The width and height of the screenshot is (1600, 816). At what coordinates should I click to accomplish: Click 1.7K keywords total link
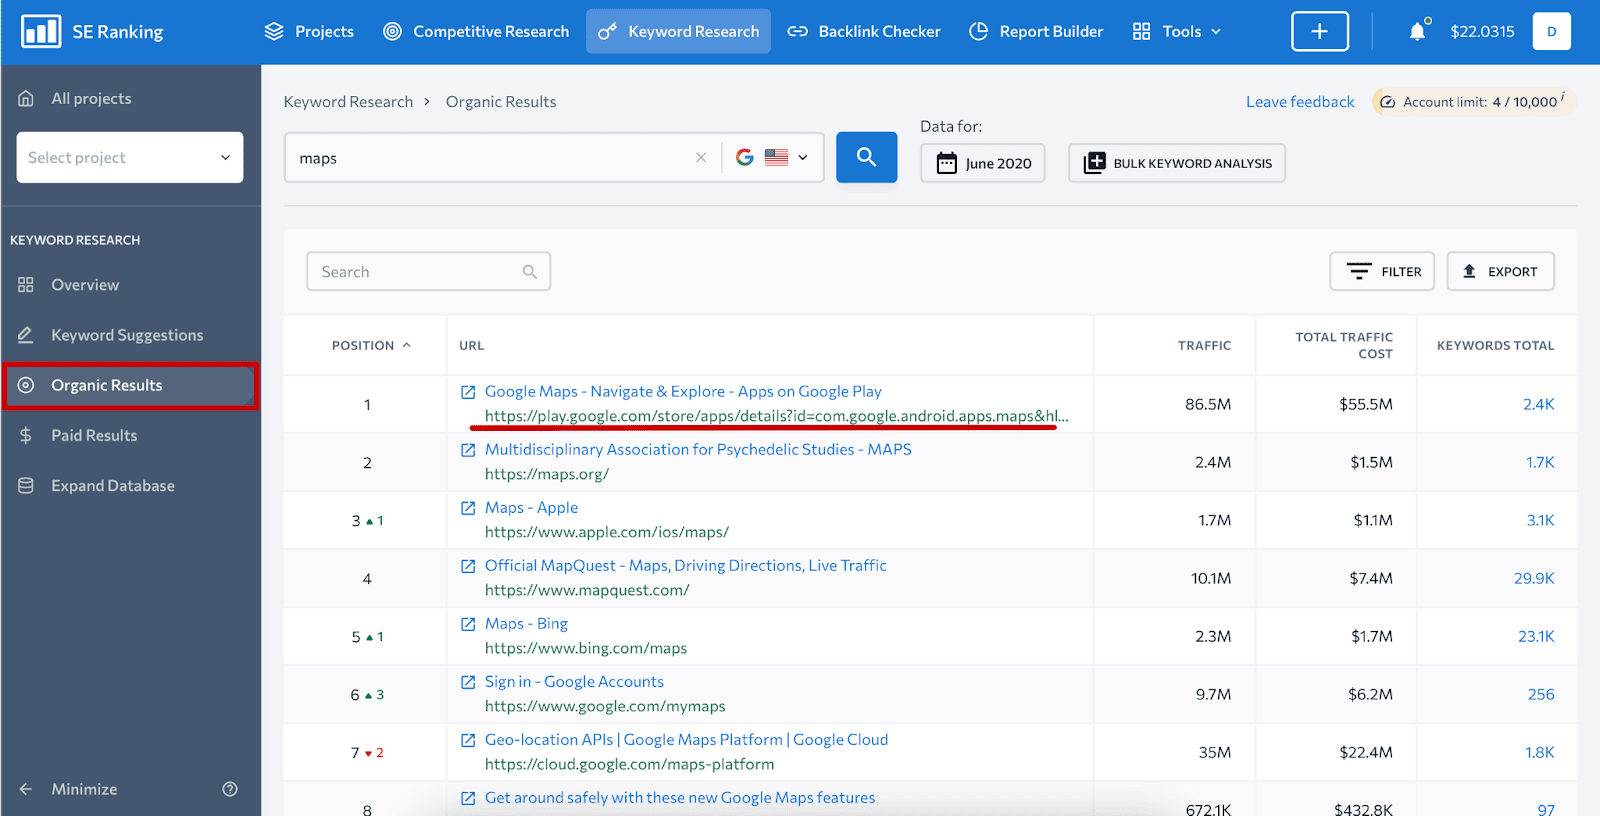coord(1540,462)
